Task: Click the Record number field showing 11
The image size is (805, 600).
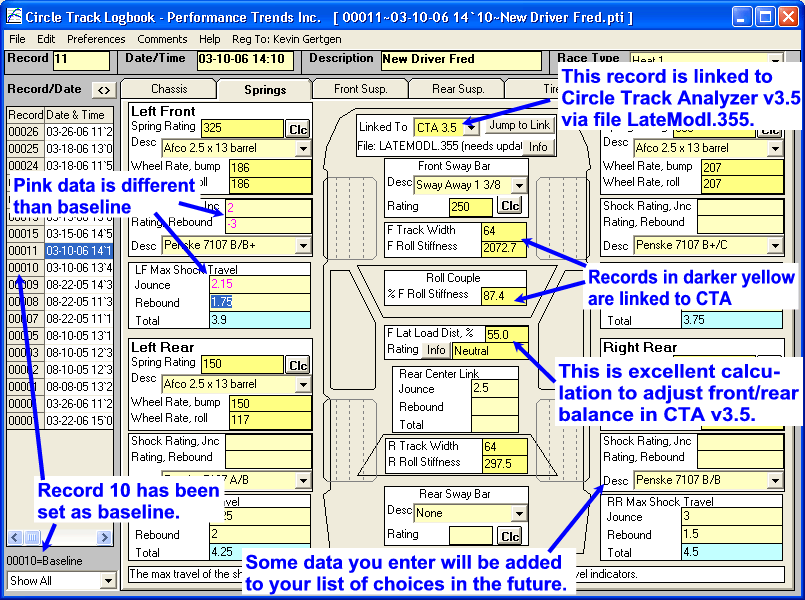Action: click(81, 60)
